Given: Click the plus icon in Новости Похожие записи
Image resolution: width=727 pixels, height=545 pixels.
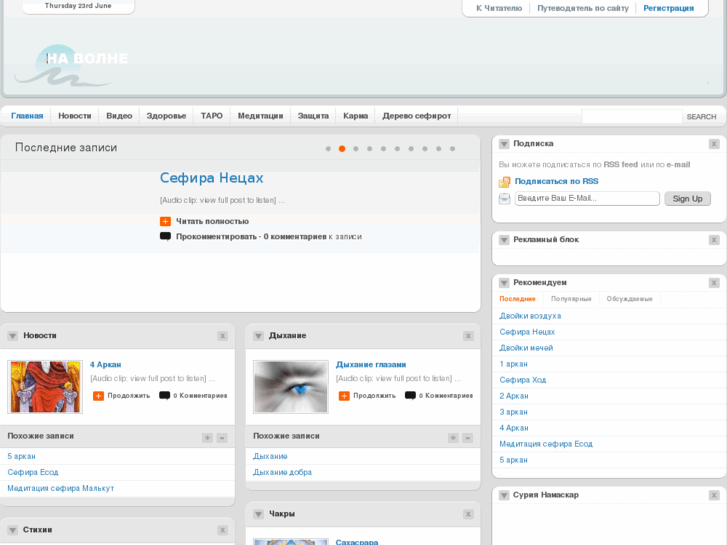Looking at the screenshot, I should tap(207, 437).
